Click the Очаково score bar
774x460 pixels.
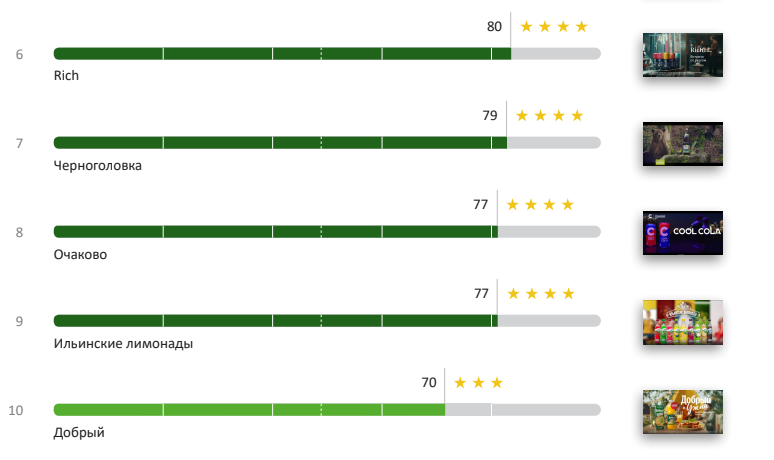[275, 232]
